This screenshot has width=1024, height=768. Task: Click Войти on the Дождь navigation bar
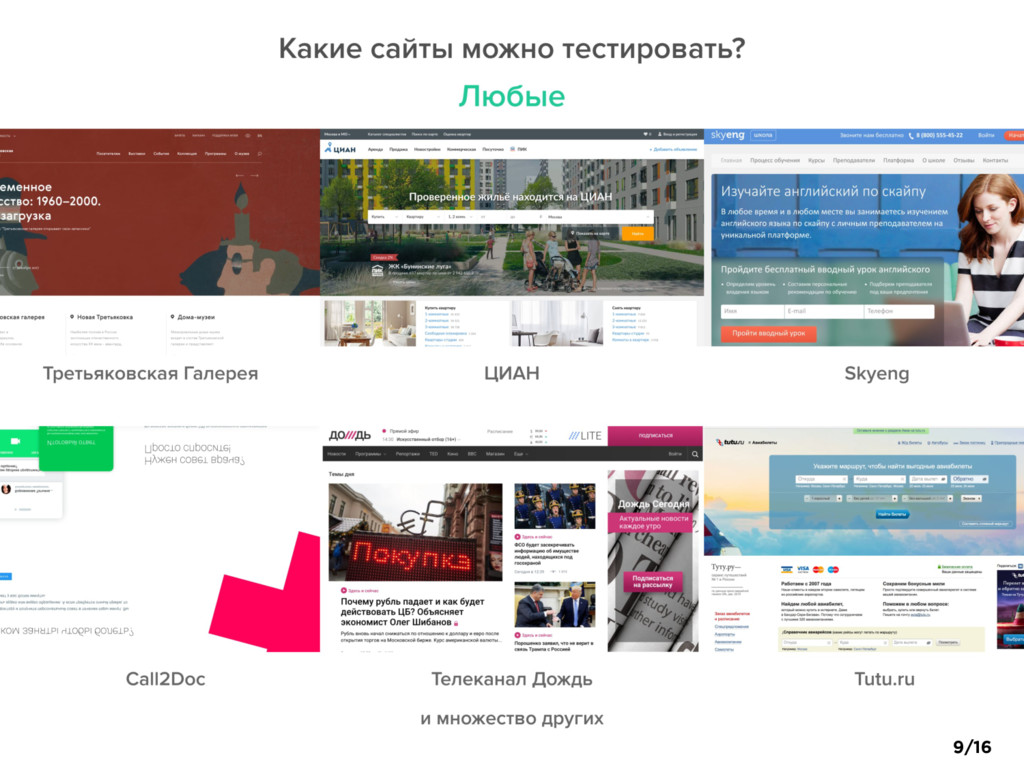pos(675,454)
